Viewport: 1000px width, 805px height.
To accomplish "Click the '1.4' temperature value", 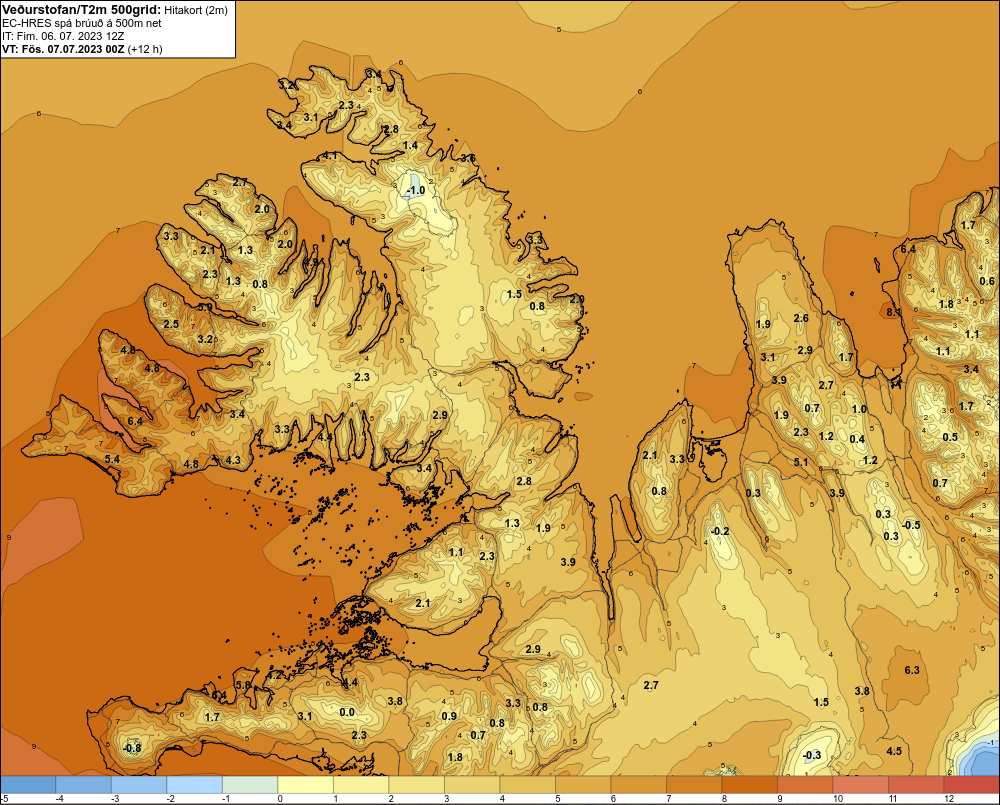I will pyautogui.click(x=410, y=145).
